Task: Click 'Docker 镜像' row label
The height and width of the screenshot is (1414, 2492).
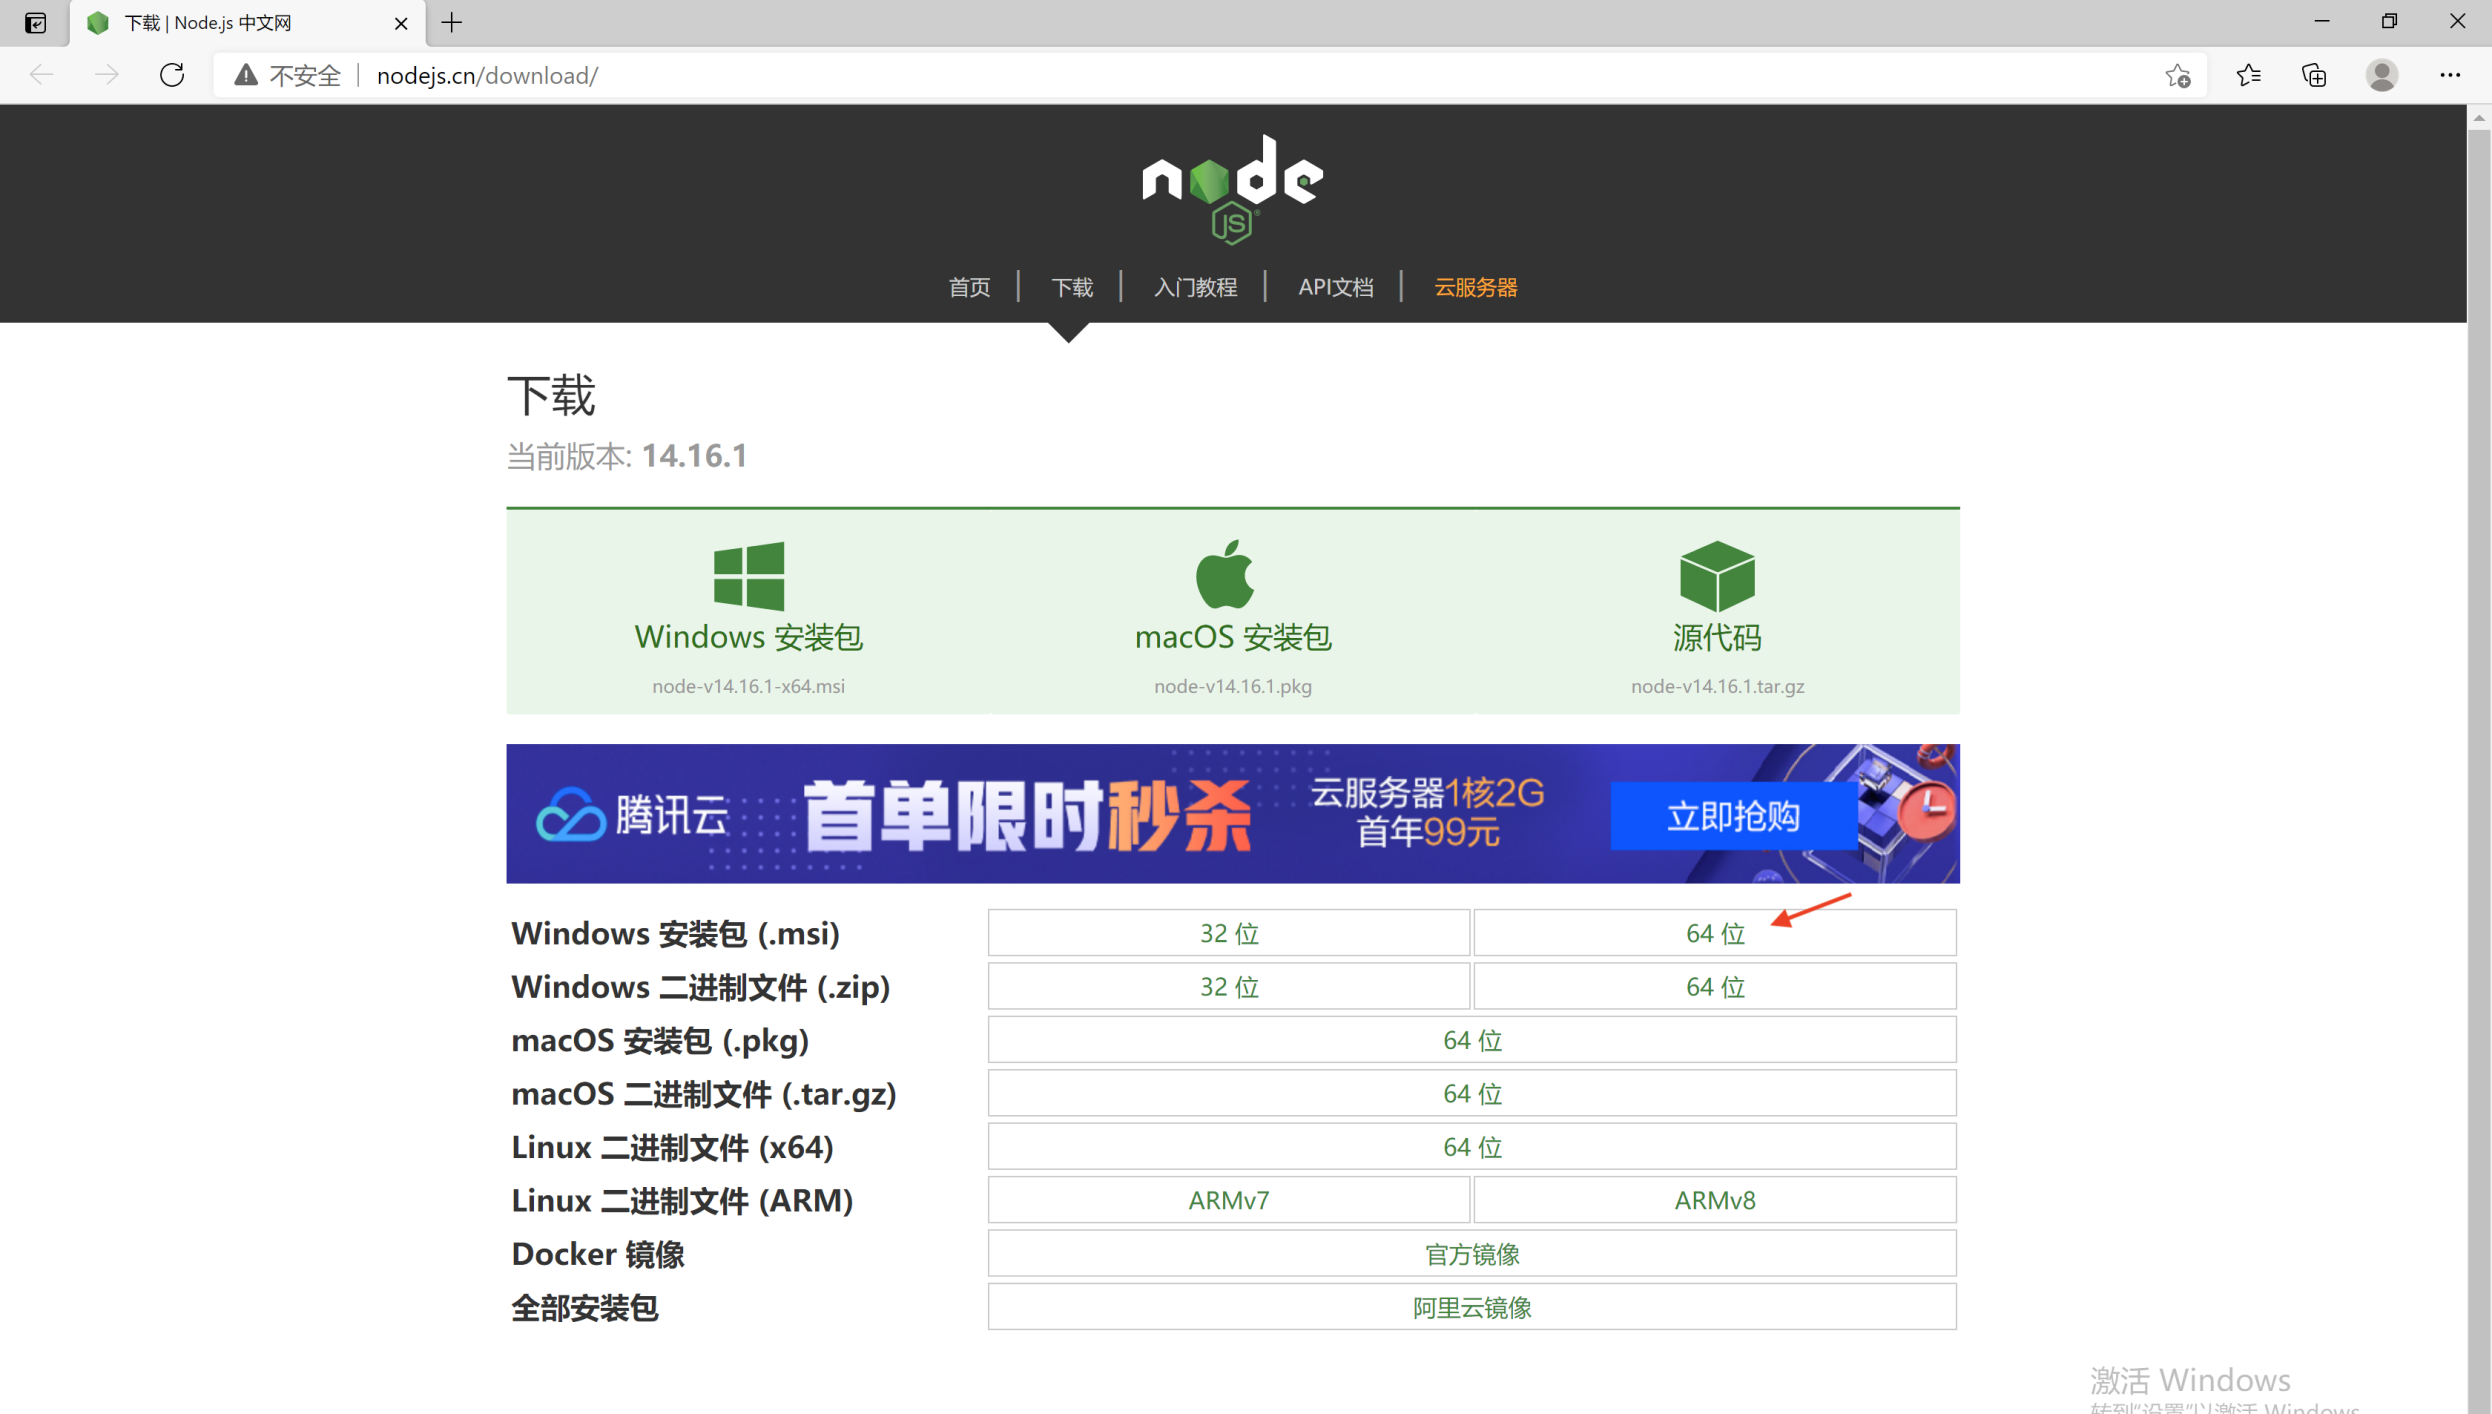Action: [597, 1254]
